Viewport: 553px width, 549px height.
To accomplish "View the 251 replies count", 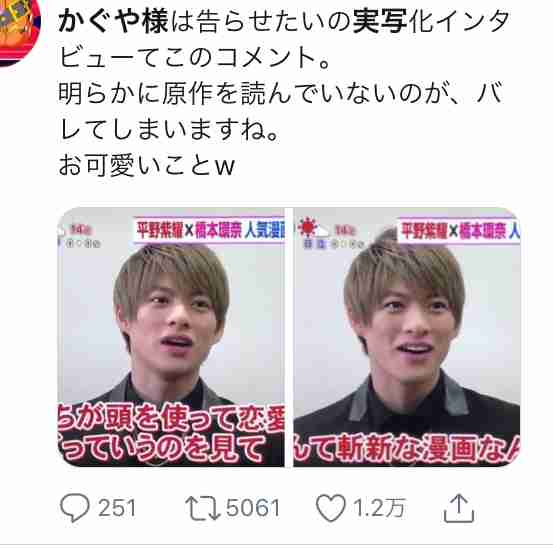I will pyautogui.click(x=117, y=508).
